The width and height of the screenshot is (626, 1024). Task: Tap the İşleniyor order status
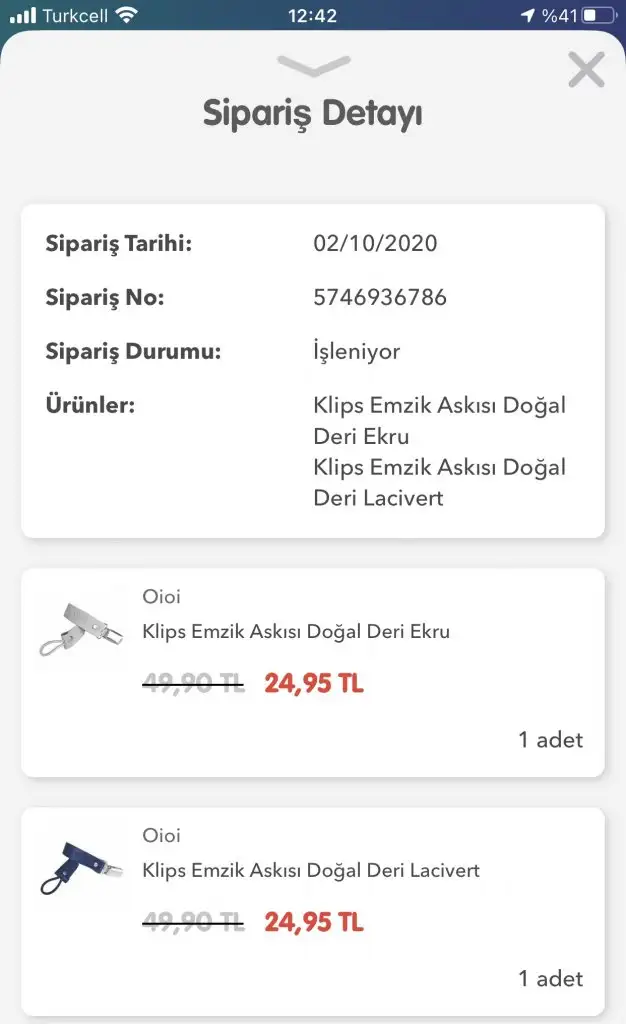[356, 352]
